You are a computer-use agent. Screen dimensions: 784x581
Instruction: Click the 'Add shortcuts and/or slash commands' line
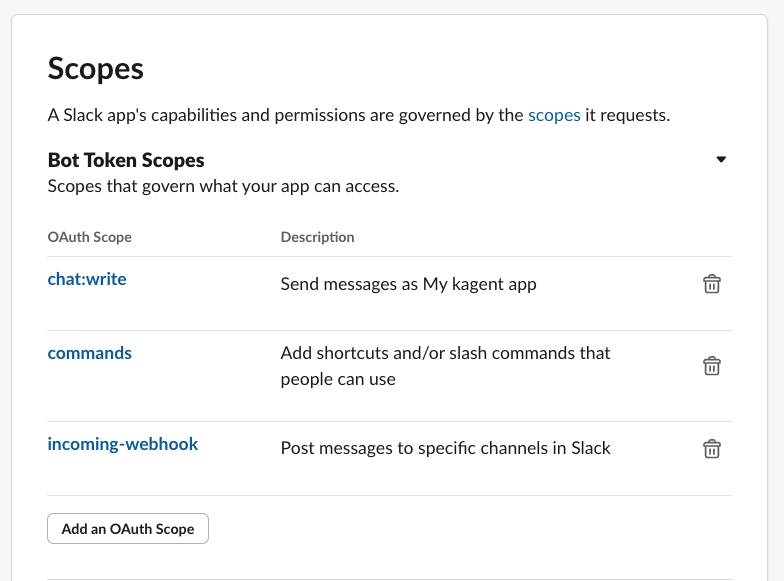pos(445,353)
